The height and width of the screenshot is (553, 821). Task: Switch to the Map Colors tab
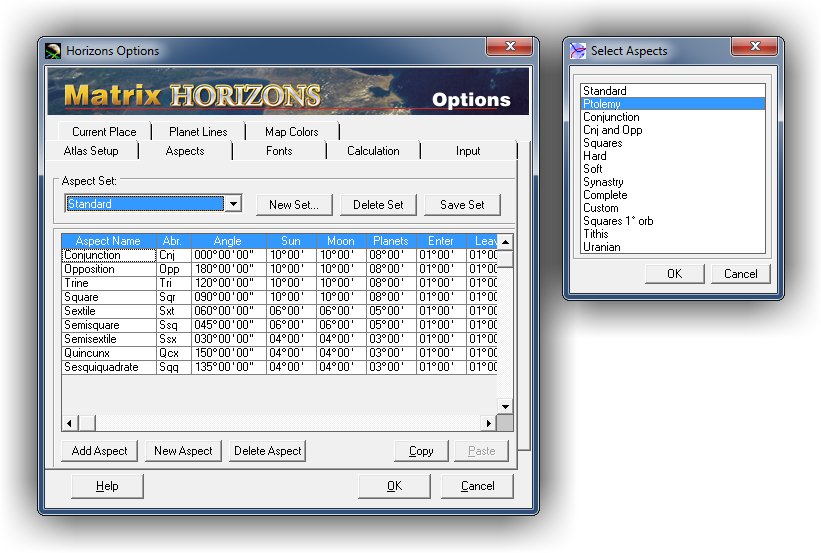[x=292, y=132]
